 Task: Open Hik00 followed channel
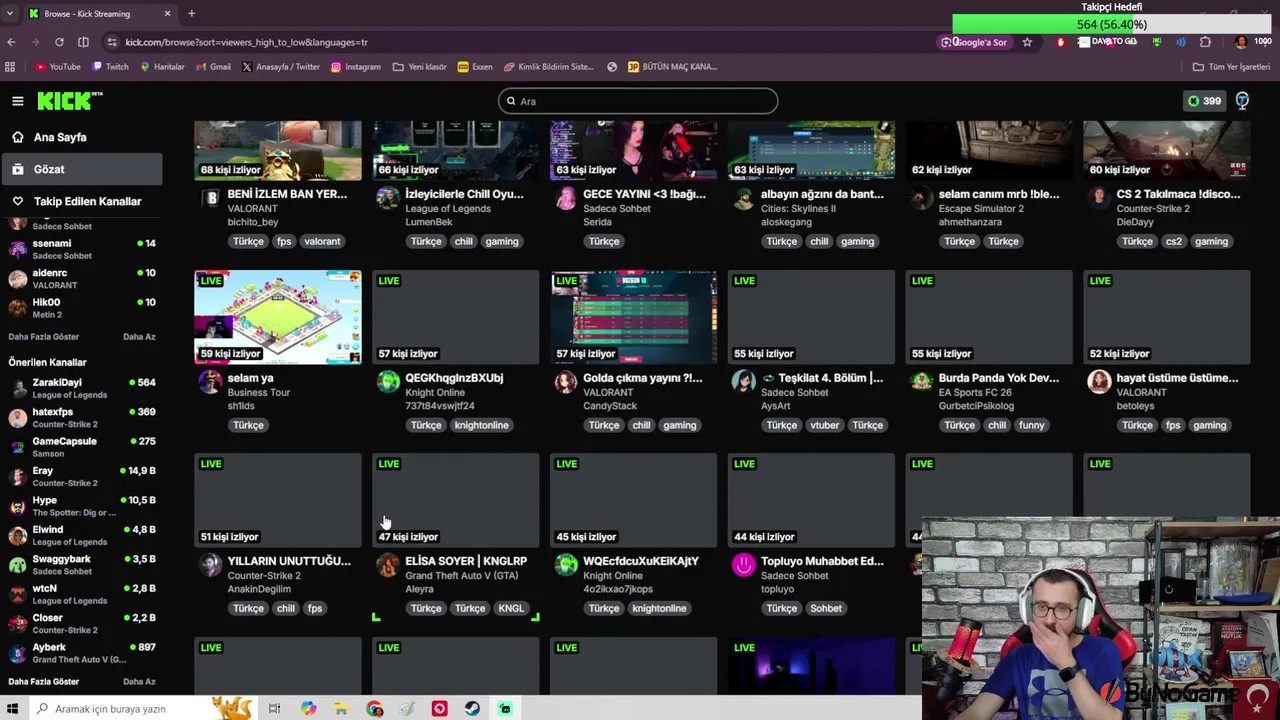coord(82,307)
